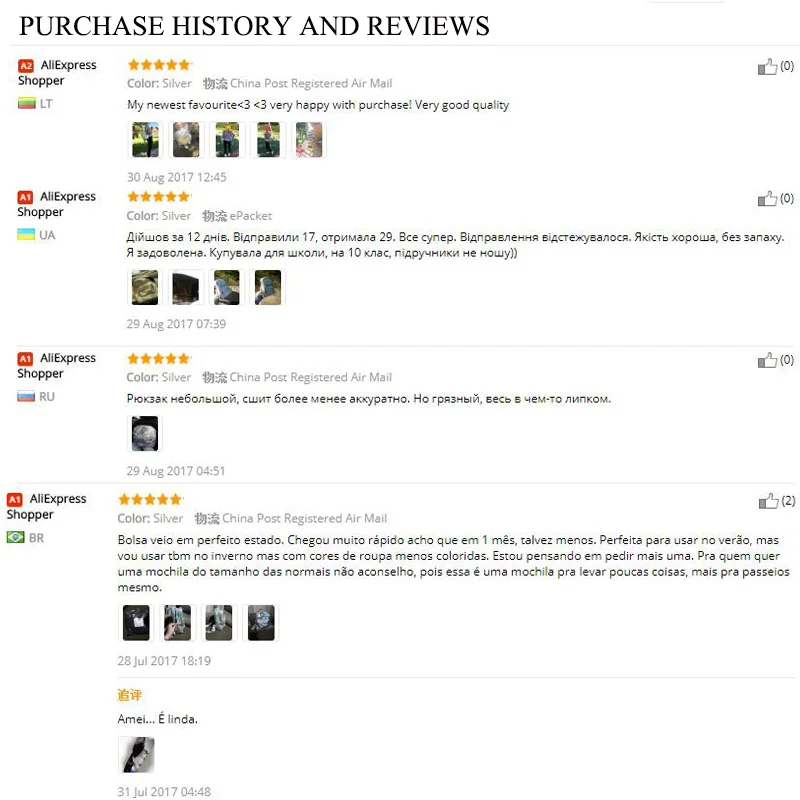Click ePacket shipping label
Viewport: 800px width, 800px height.
(251, 216)
